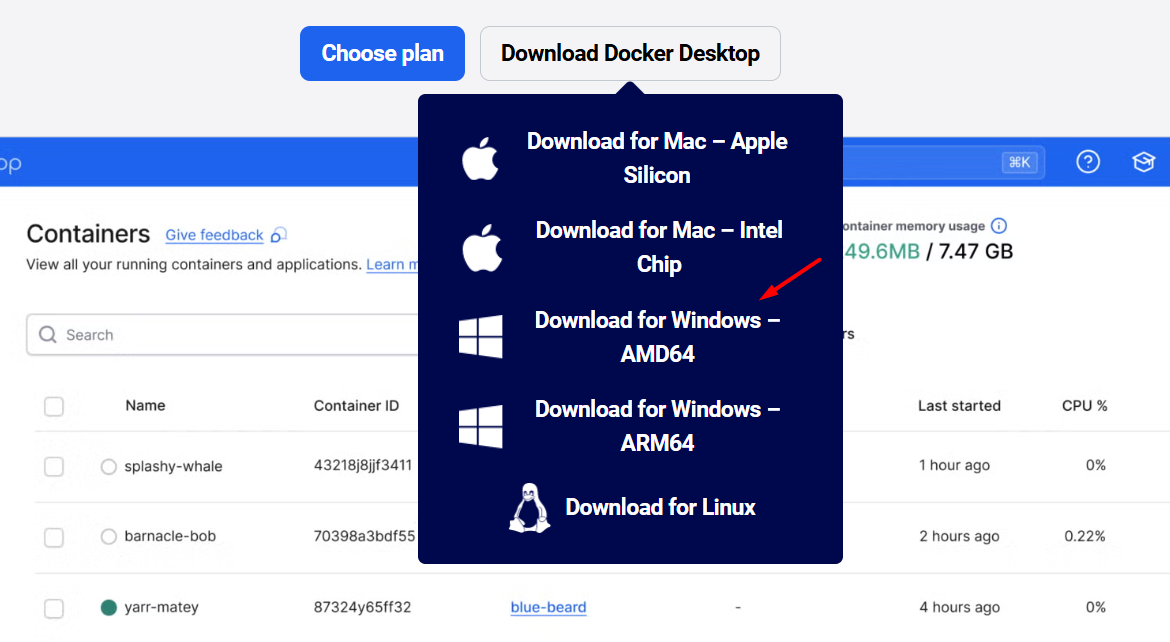Open the learning center graduation cap icon
1170x642 pixels.
1143,161
